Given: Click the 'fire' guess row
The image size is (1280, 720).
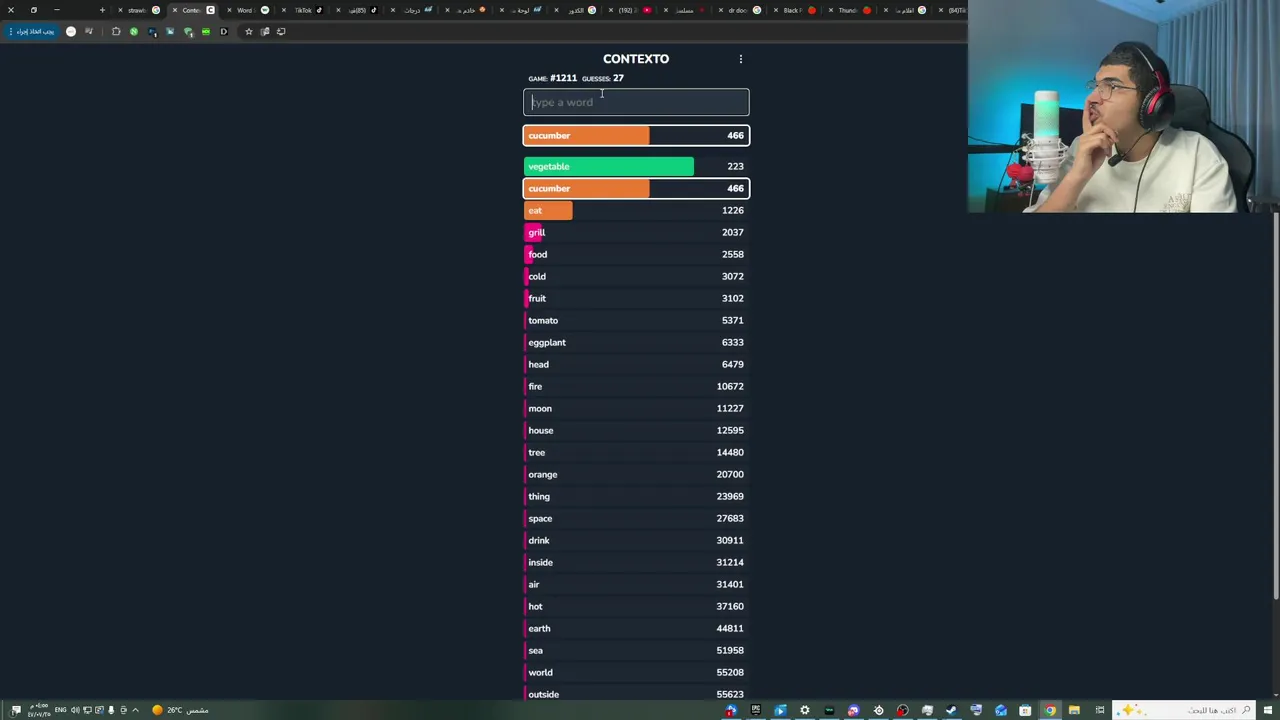Looking at the screenshot, I should 636,386.
